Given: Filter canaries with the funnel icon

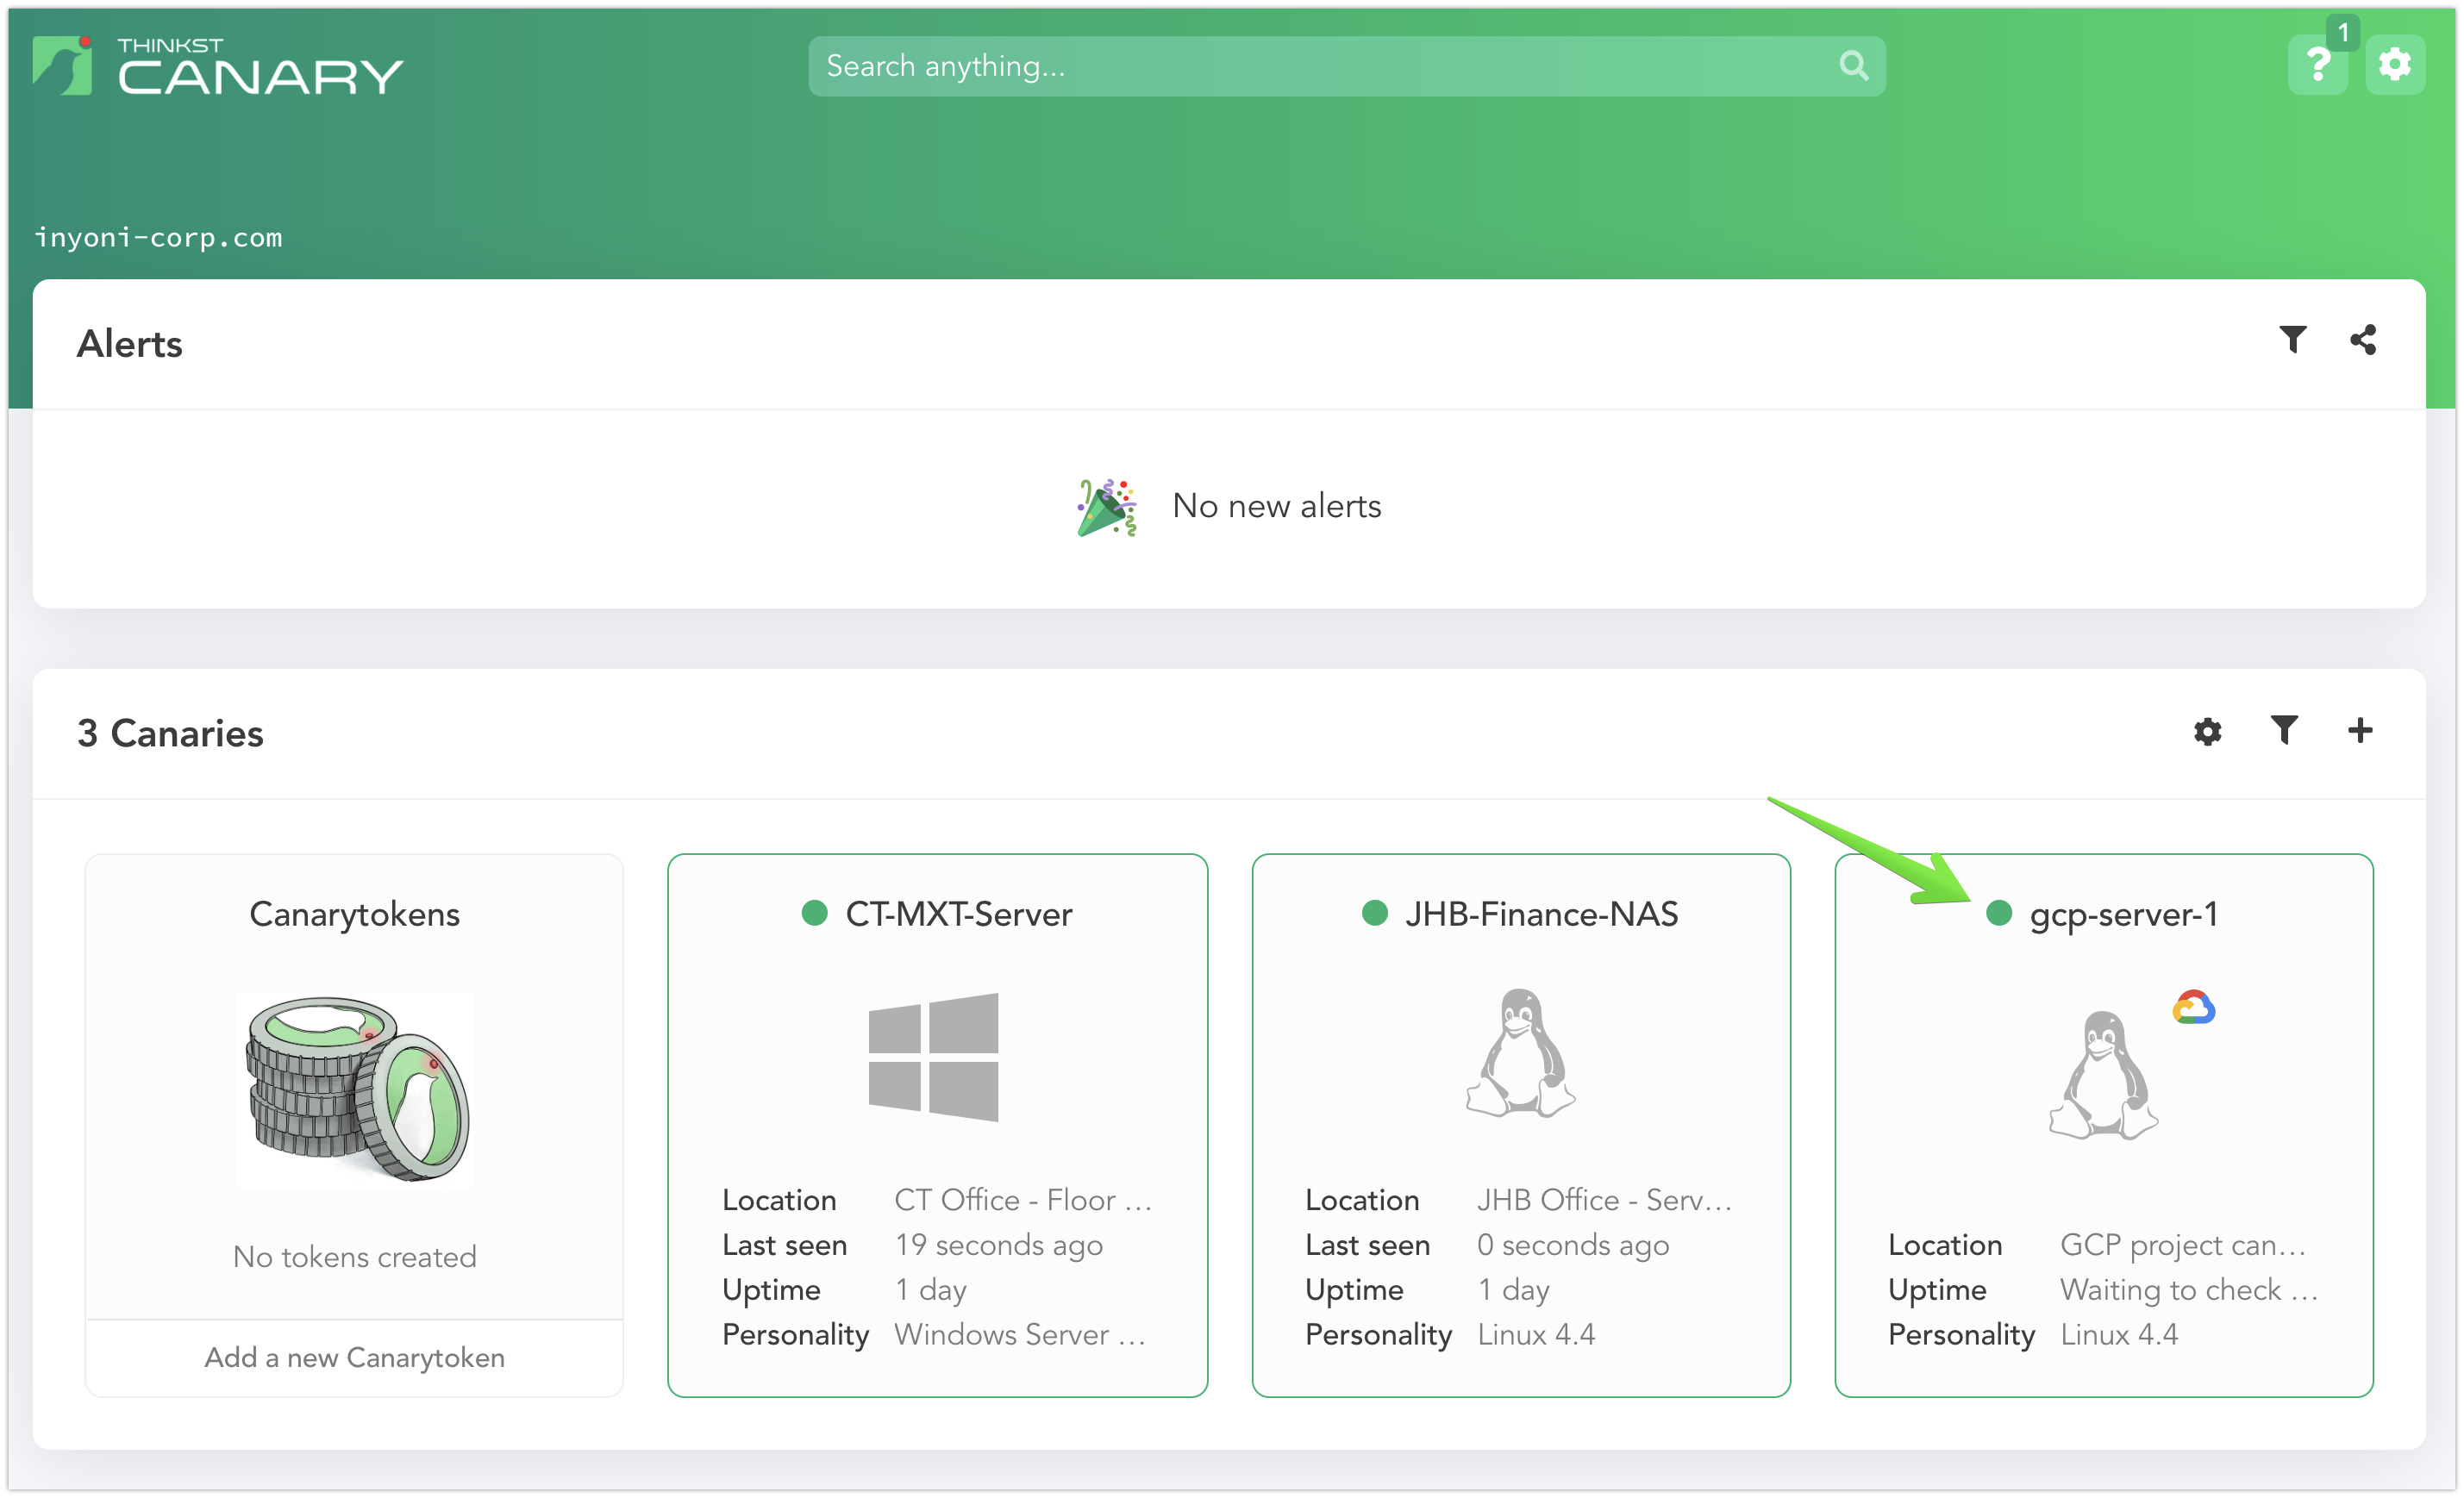Looking at the screenshot, I should click(x=2283, y=730).
